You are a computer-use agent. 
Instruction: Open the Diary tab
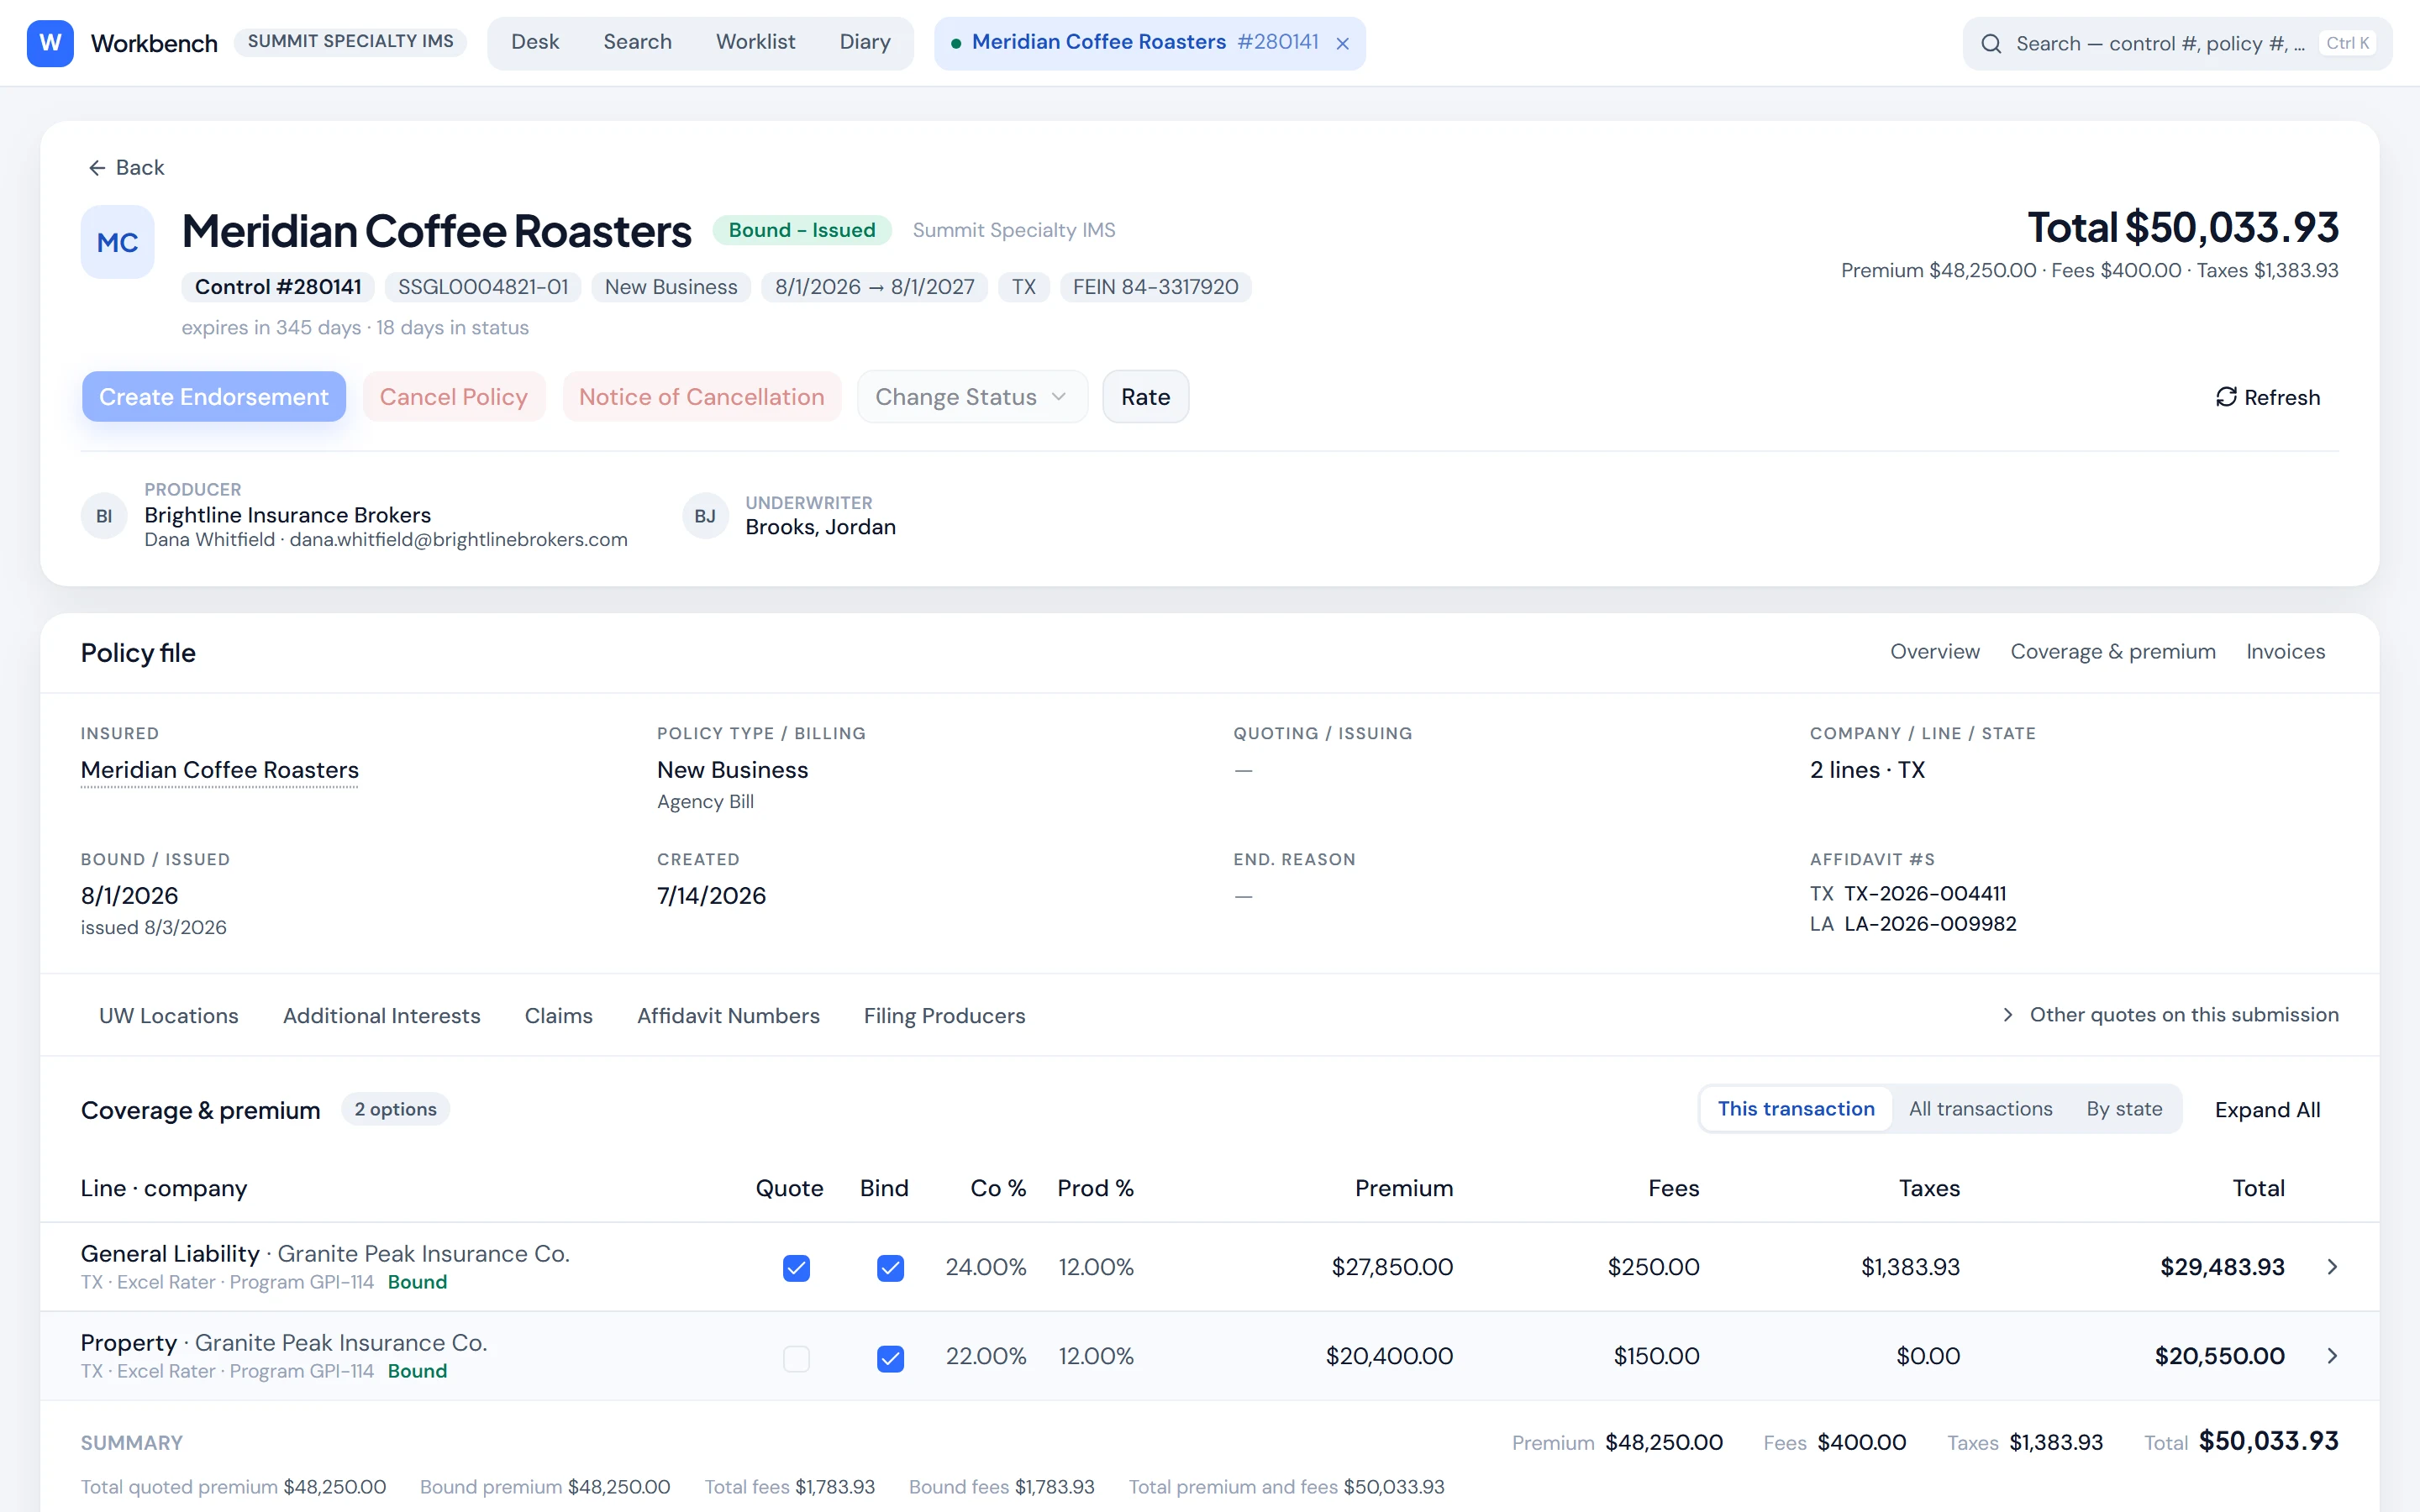(865, 43)
